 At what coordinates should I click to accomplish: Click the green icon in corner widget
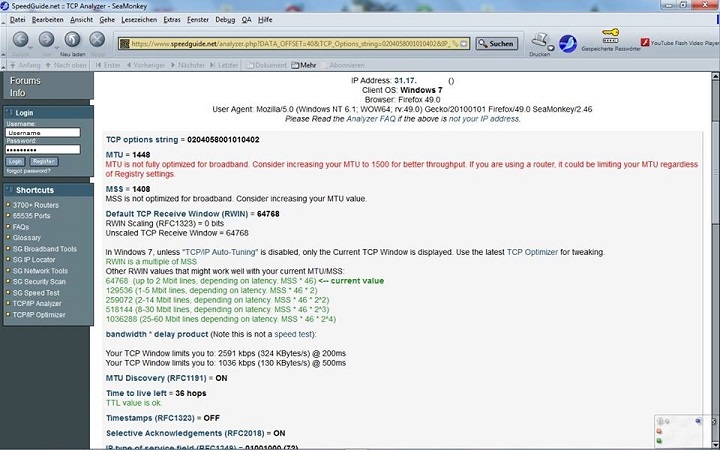click(659, 441)
